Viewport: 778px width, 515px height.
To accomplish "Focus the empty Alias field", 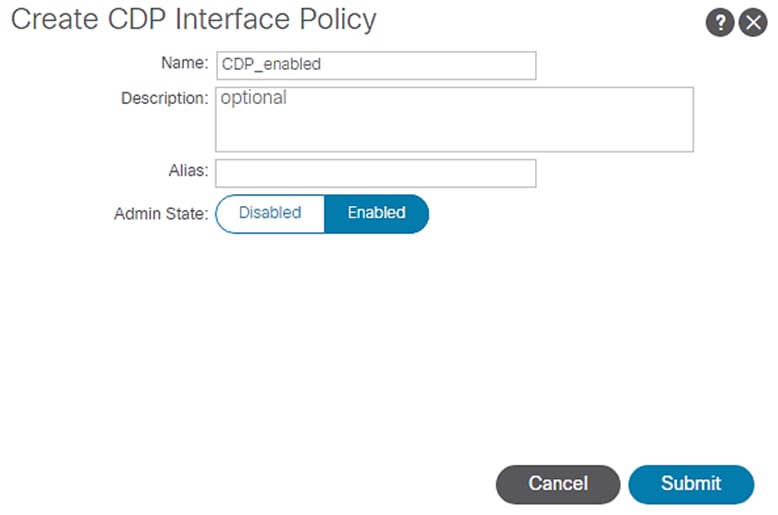I will tap(375, 173).
